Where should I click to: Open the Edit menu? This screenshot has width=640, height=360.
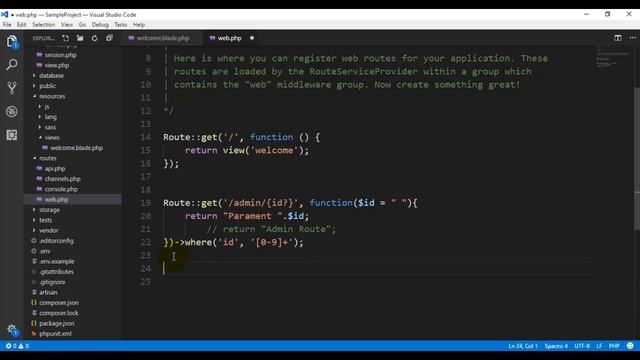tap(22, 24)
